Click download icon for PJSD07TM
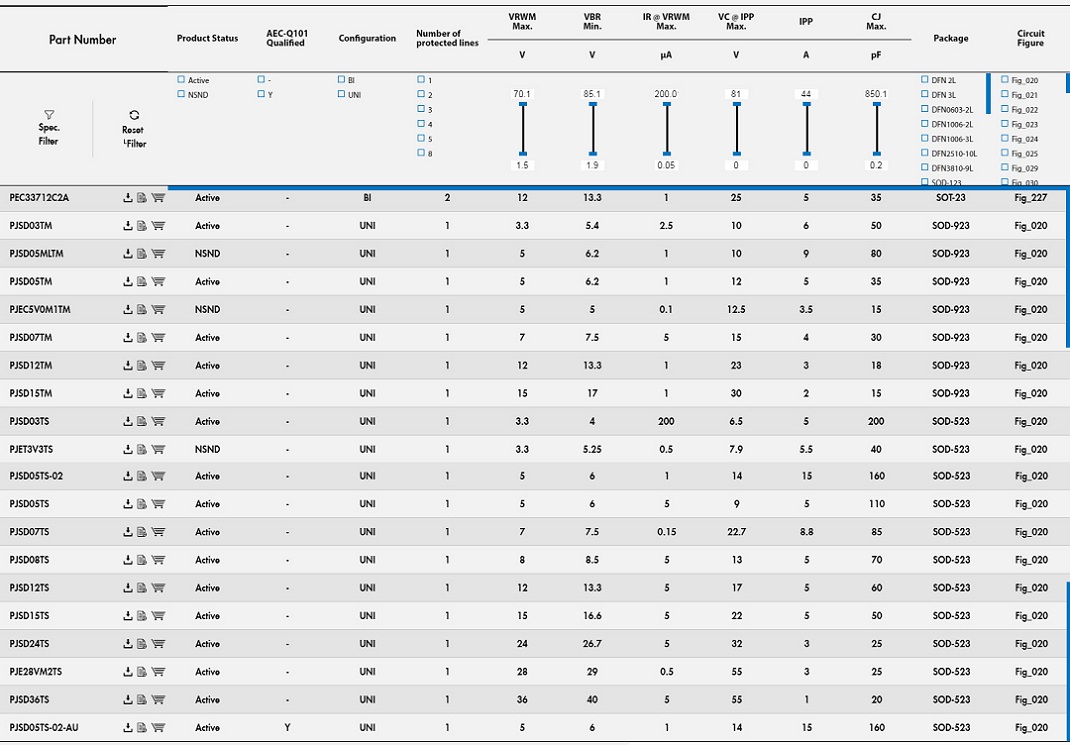The width and height of the screenshot is (1070, 745). [x=128, y=338]
